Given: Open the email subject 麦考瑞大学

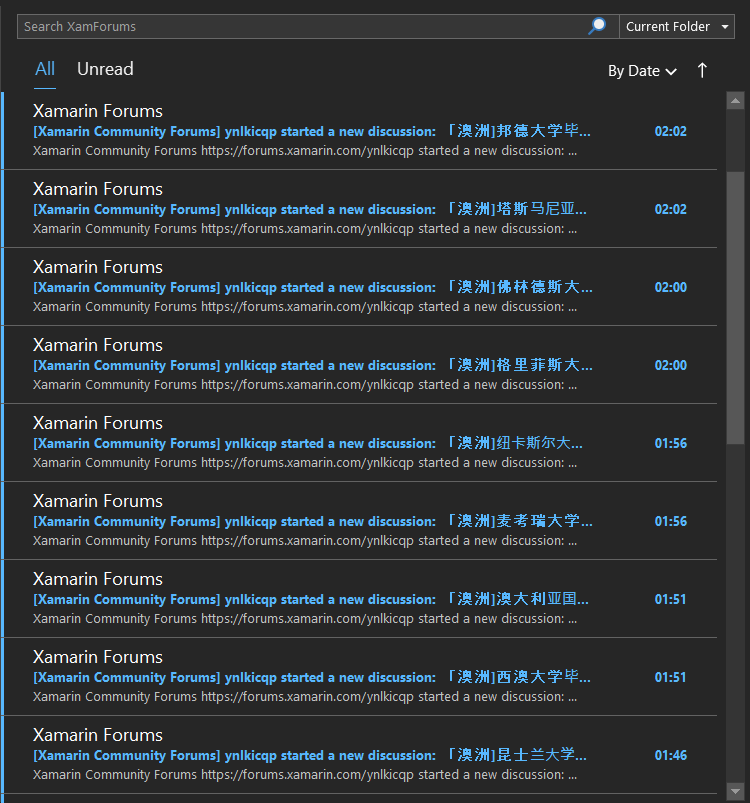Looking at the screenshot, I should (x=313, y=521).
